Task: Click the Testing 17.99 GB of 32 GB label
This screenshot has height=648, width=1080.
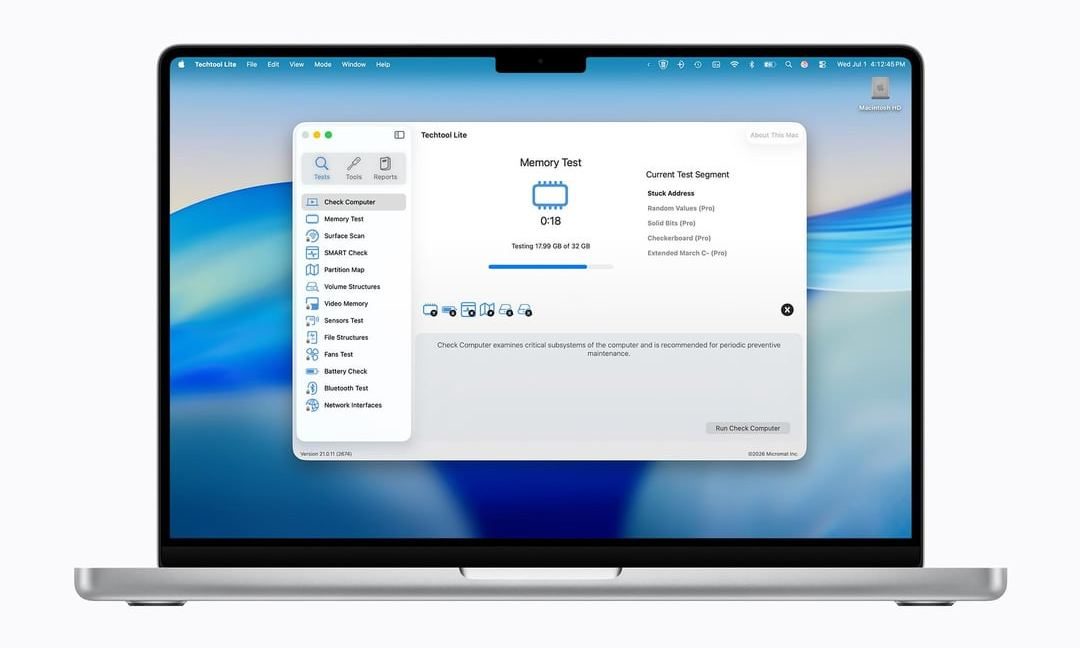Action: (550, 246)
